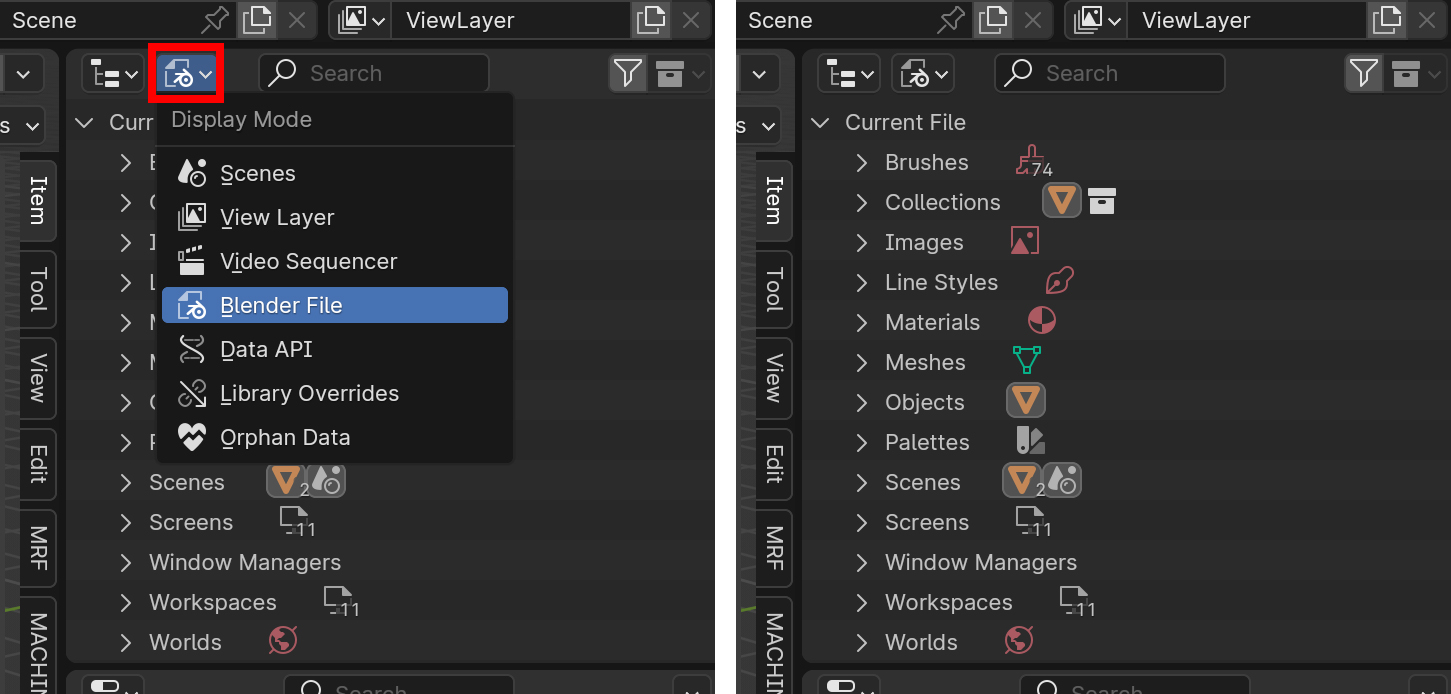Toggle pin scene icon in left panel
Viewport: 1451px width, 694px height.
[x=214, y=20]
